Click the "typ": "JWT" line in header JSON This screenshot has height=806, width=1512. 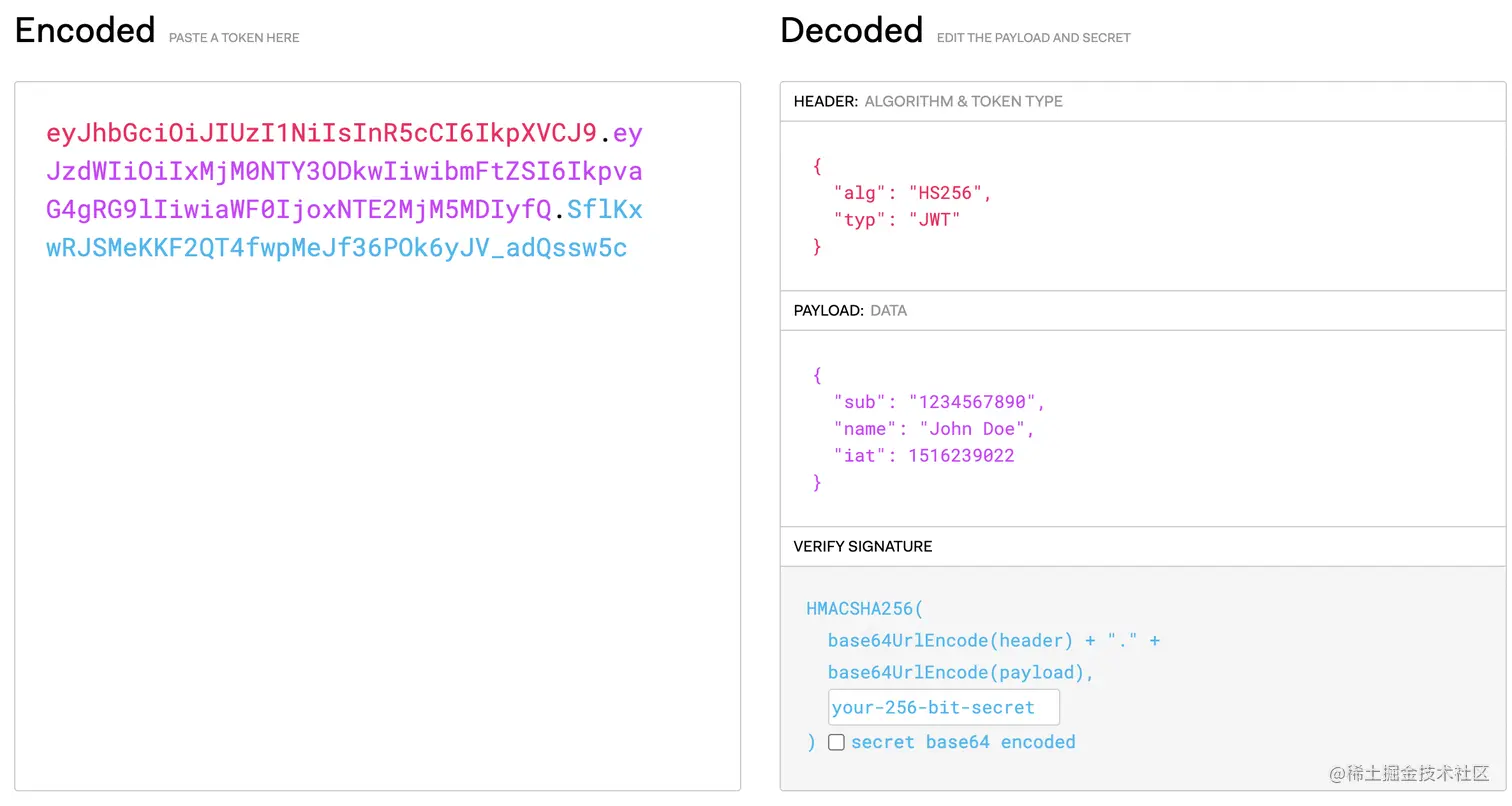coord(896,219)
